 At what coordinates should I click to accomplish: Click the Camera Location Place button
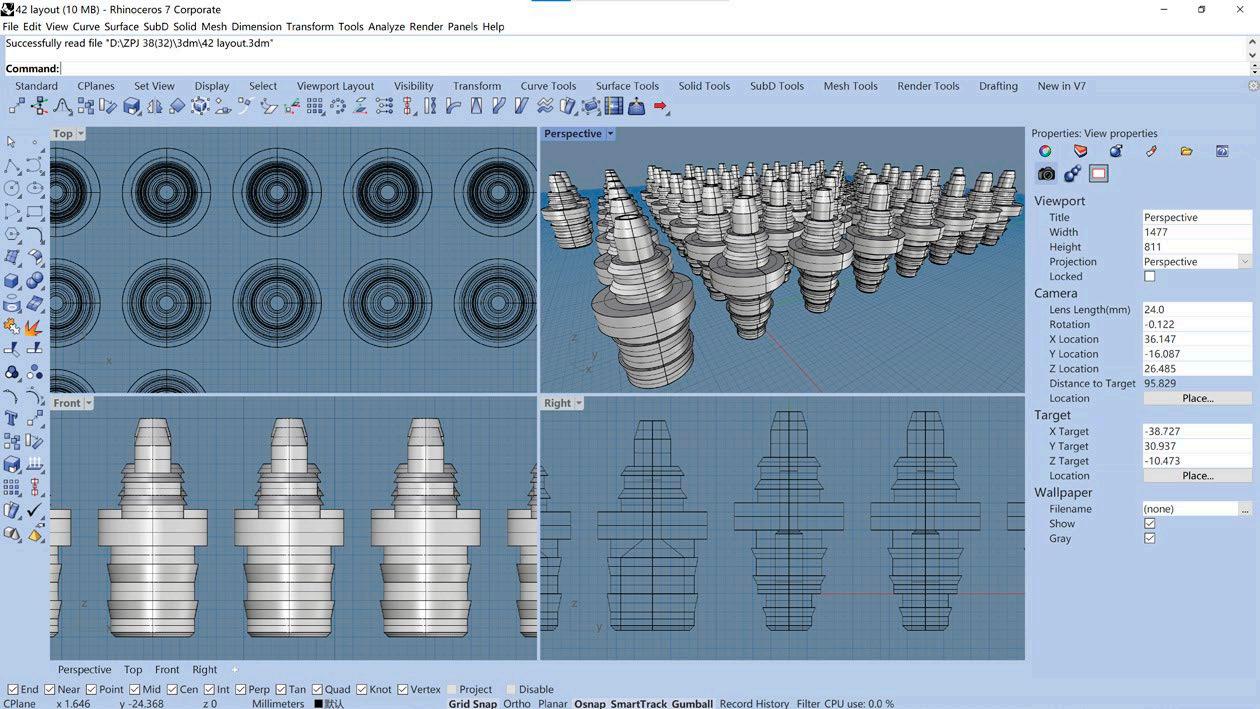point(1197,398)
